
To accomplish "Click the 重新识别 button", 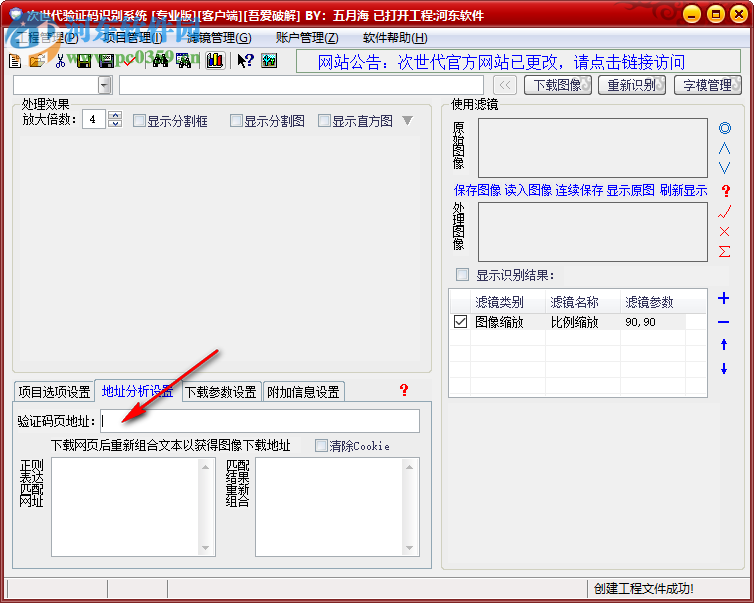I will click(x=632, y=85).
